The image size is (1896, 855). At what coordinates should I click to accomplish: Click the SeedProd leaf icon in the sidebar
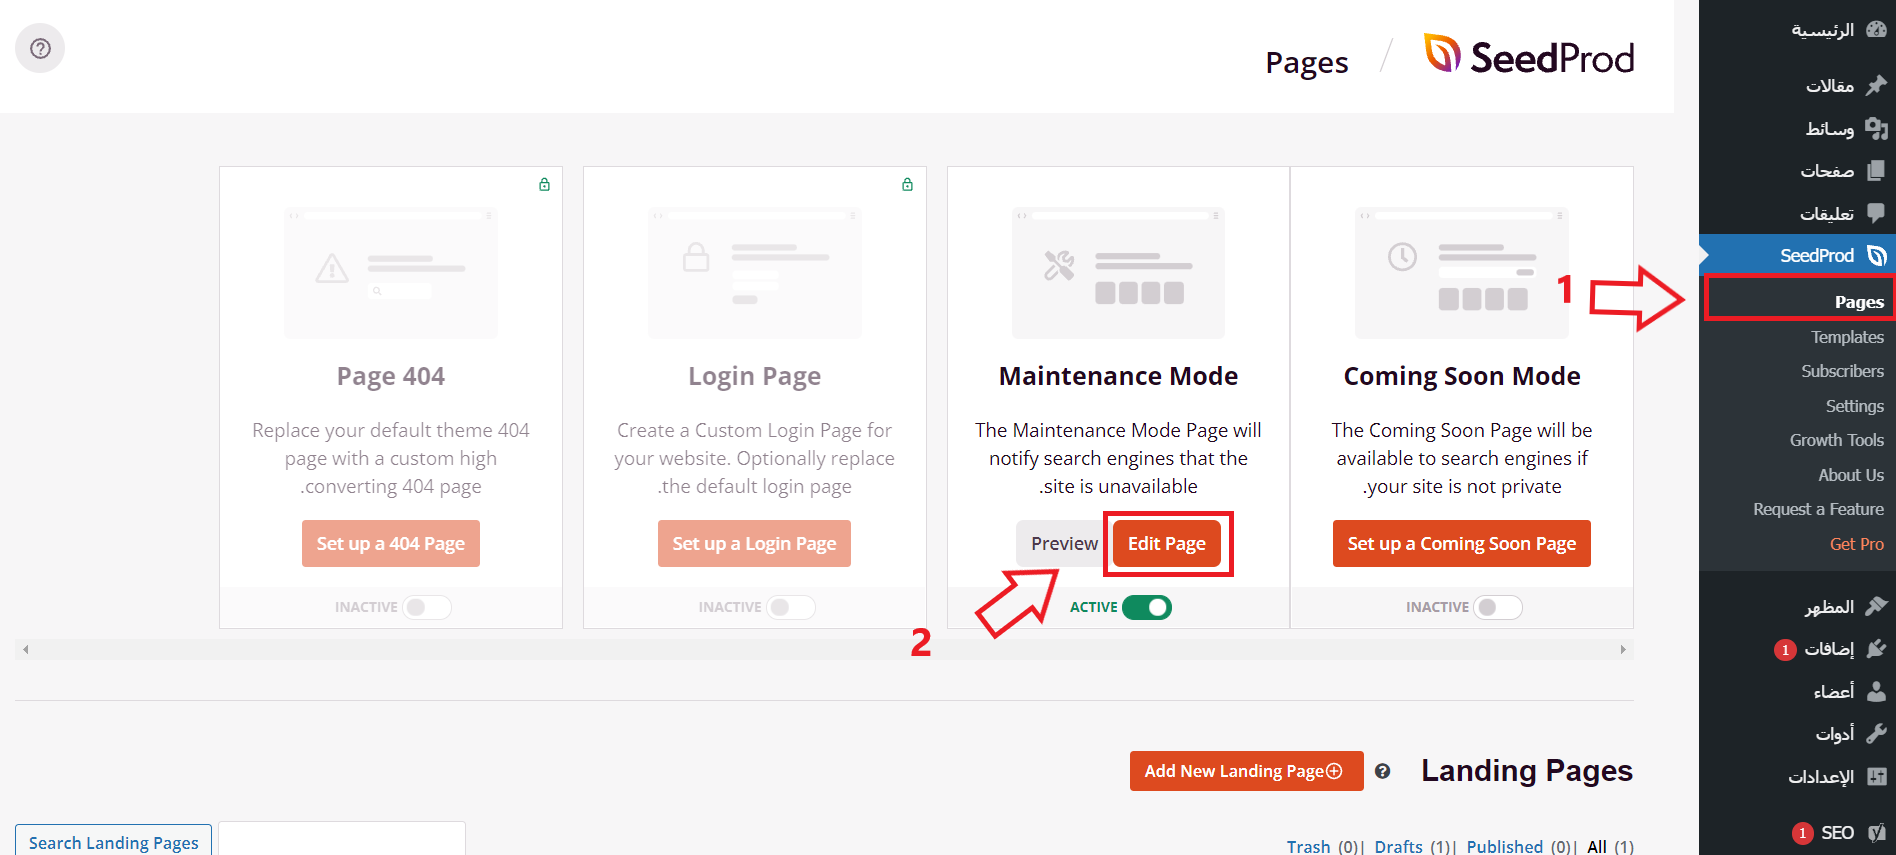(x=1877, y=256)
